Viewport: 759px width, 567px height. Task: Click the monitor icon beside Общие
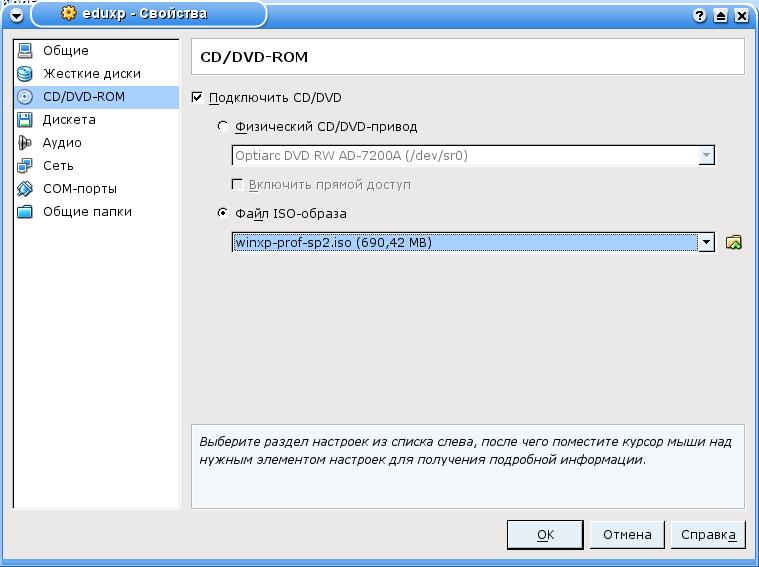25,51
